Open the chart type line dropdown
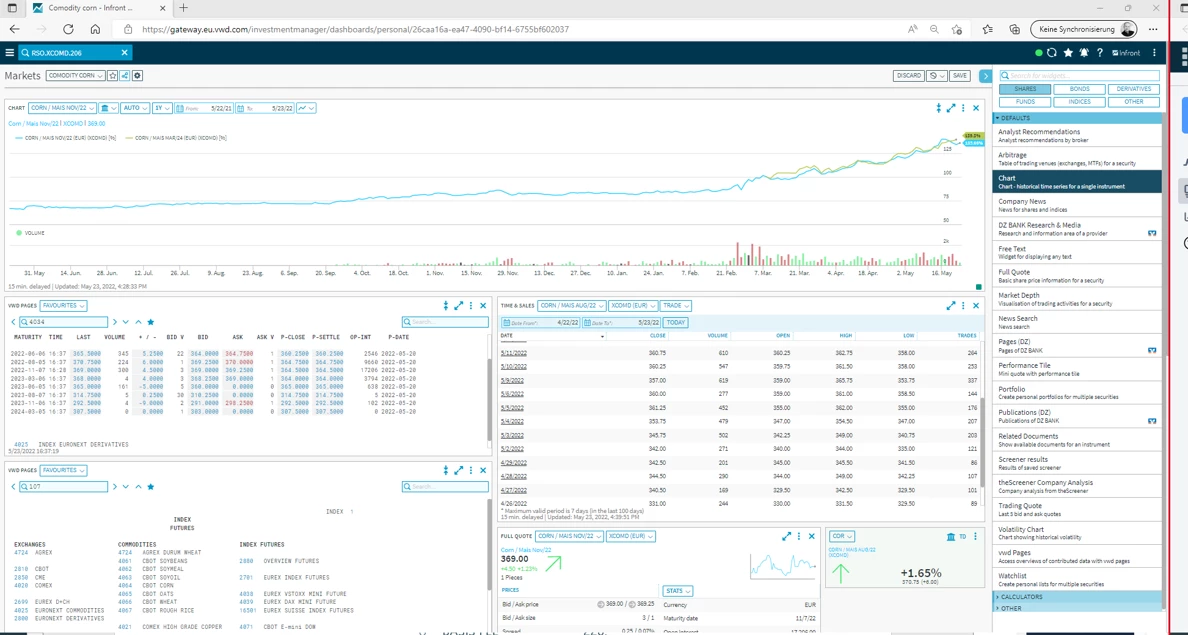Viewport: 1188px width, 635px height. pos(306,108)
